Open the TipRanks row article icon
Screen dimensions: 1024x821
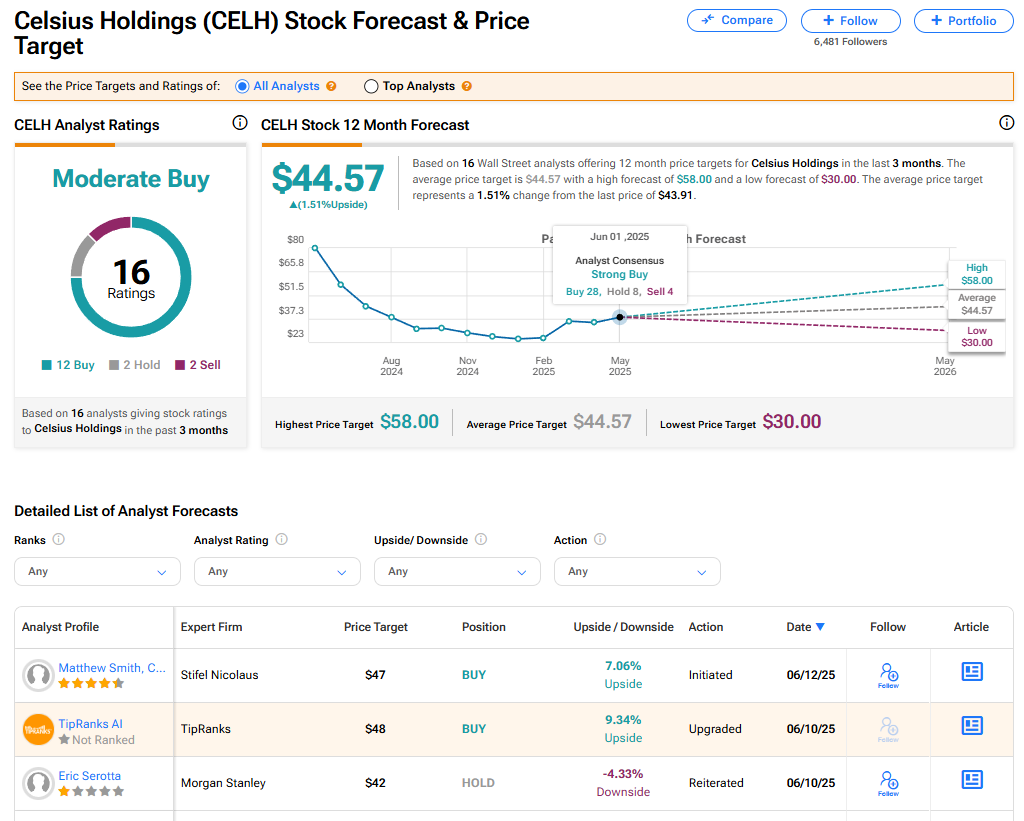tap(972, 726)
